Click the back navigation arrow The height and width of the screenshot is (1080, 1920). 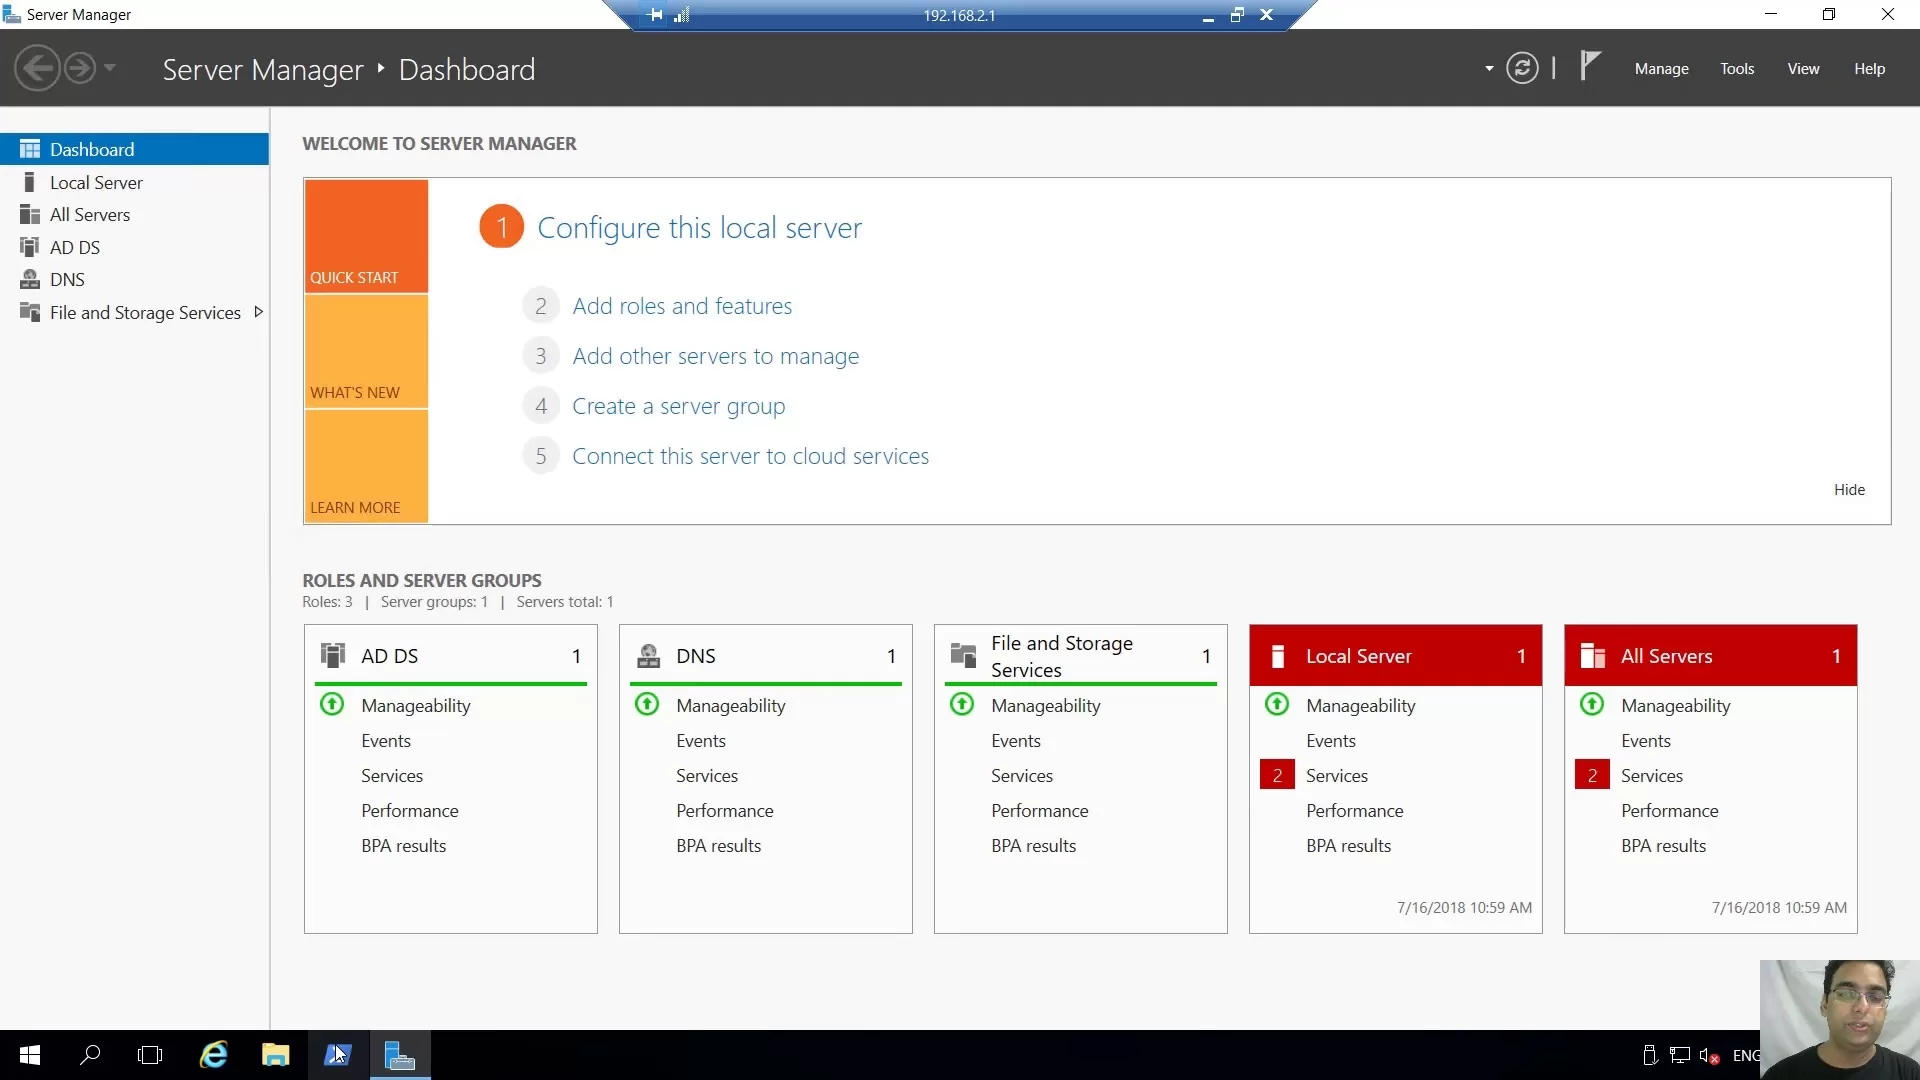pyautogui.click(x=38, y=68)
